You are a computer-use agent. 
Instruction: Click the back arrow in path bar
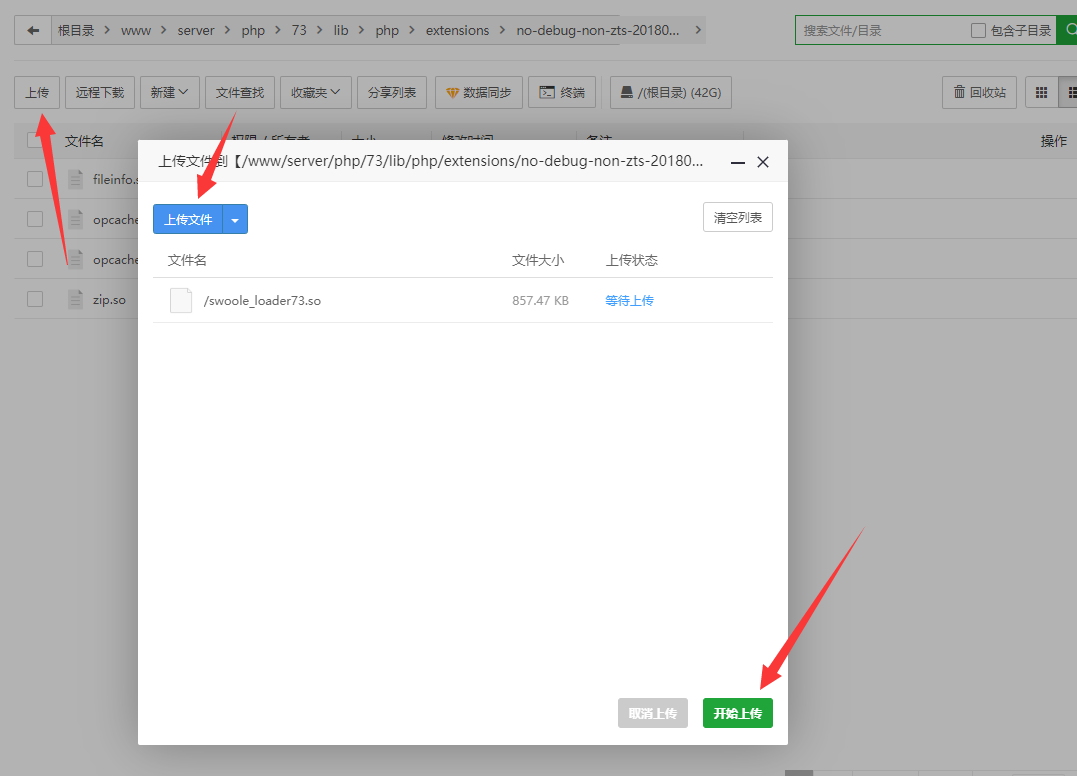click(x=33, y=30)
